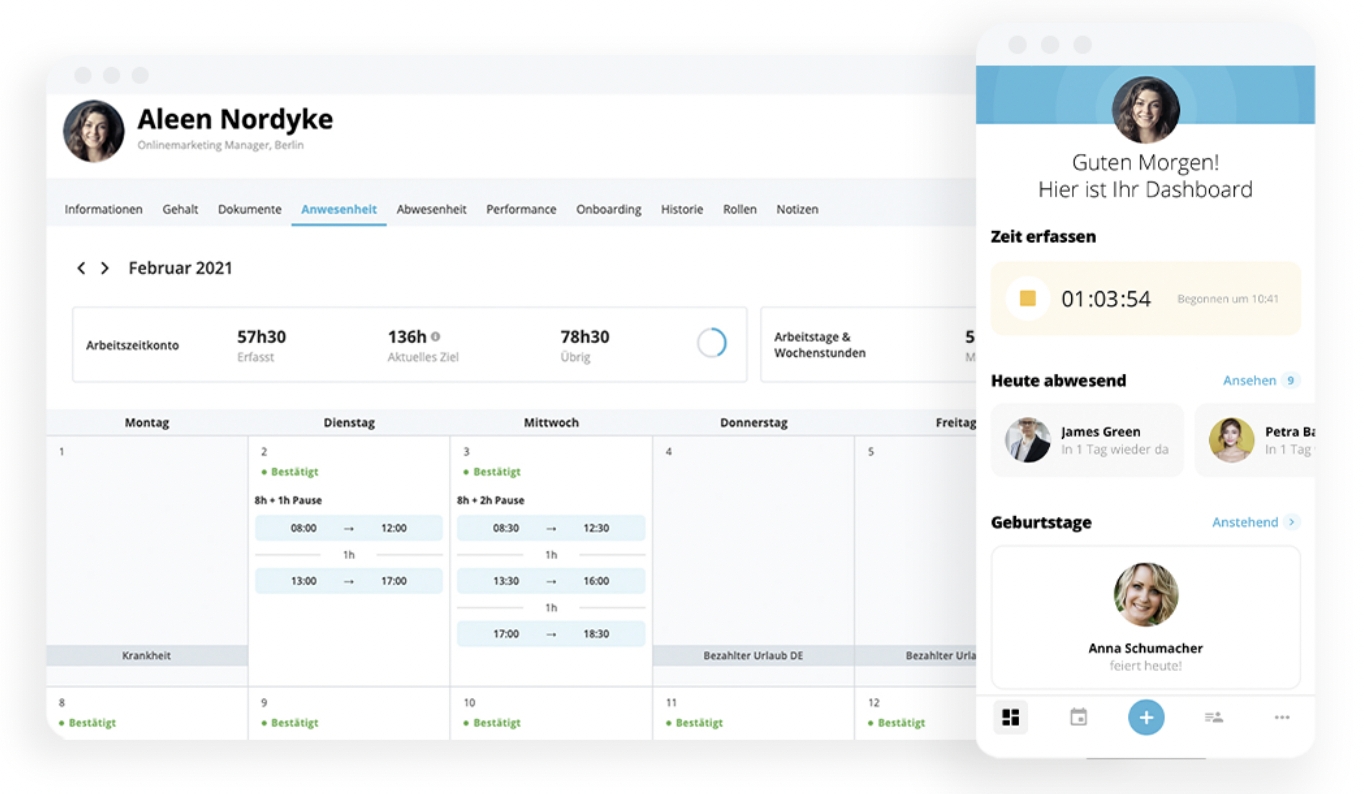Open the Onboarding tab
This screenshot has width=1364, height=794.
(608, 210)
